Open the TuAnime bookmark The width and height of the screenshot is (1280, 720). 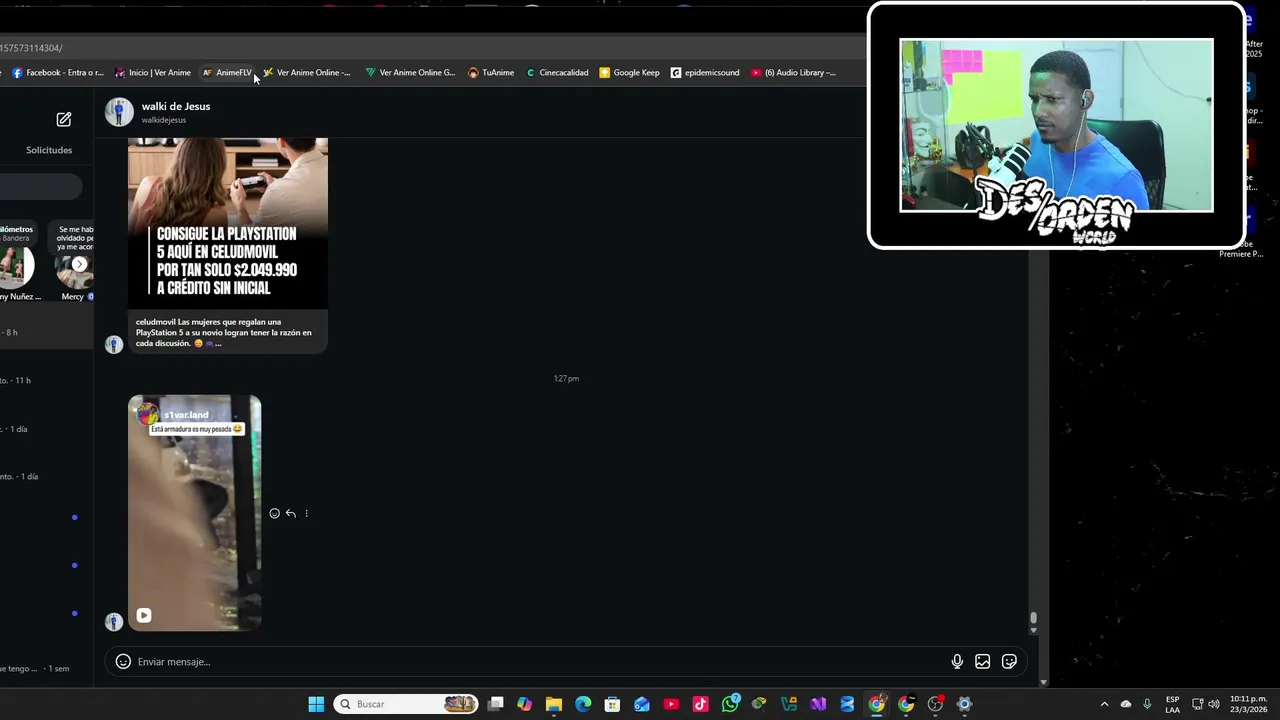[491, 72]
